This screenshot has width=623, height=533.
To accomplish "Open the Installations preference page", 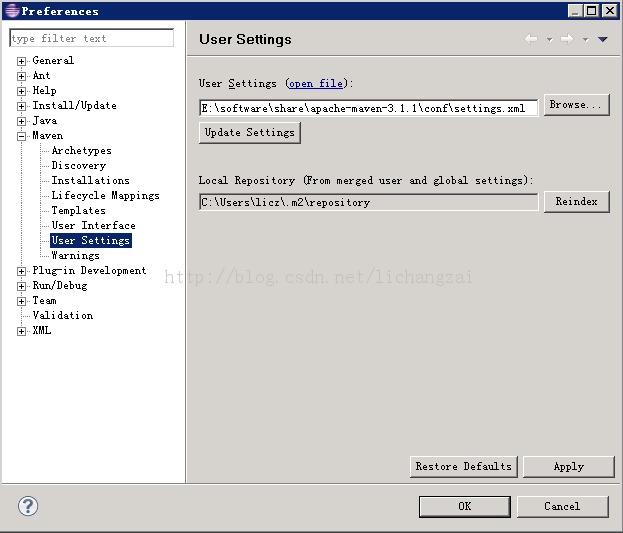I will (90, 181).
